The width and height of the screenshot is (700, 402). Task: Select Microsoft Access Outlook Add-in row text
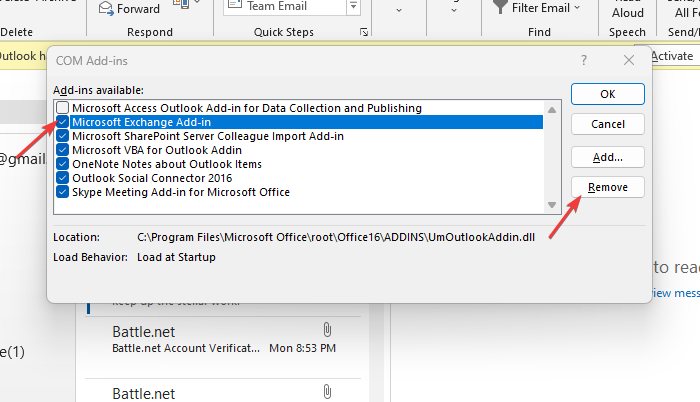pyautogui.click(x=247, y=108)
